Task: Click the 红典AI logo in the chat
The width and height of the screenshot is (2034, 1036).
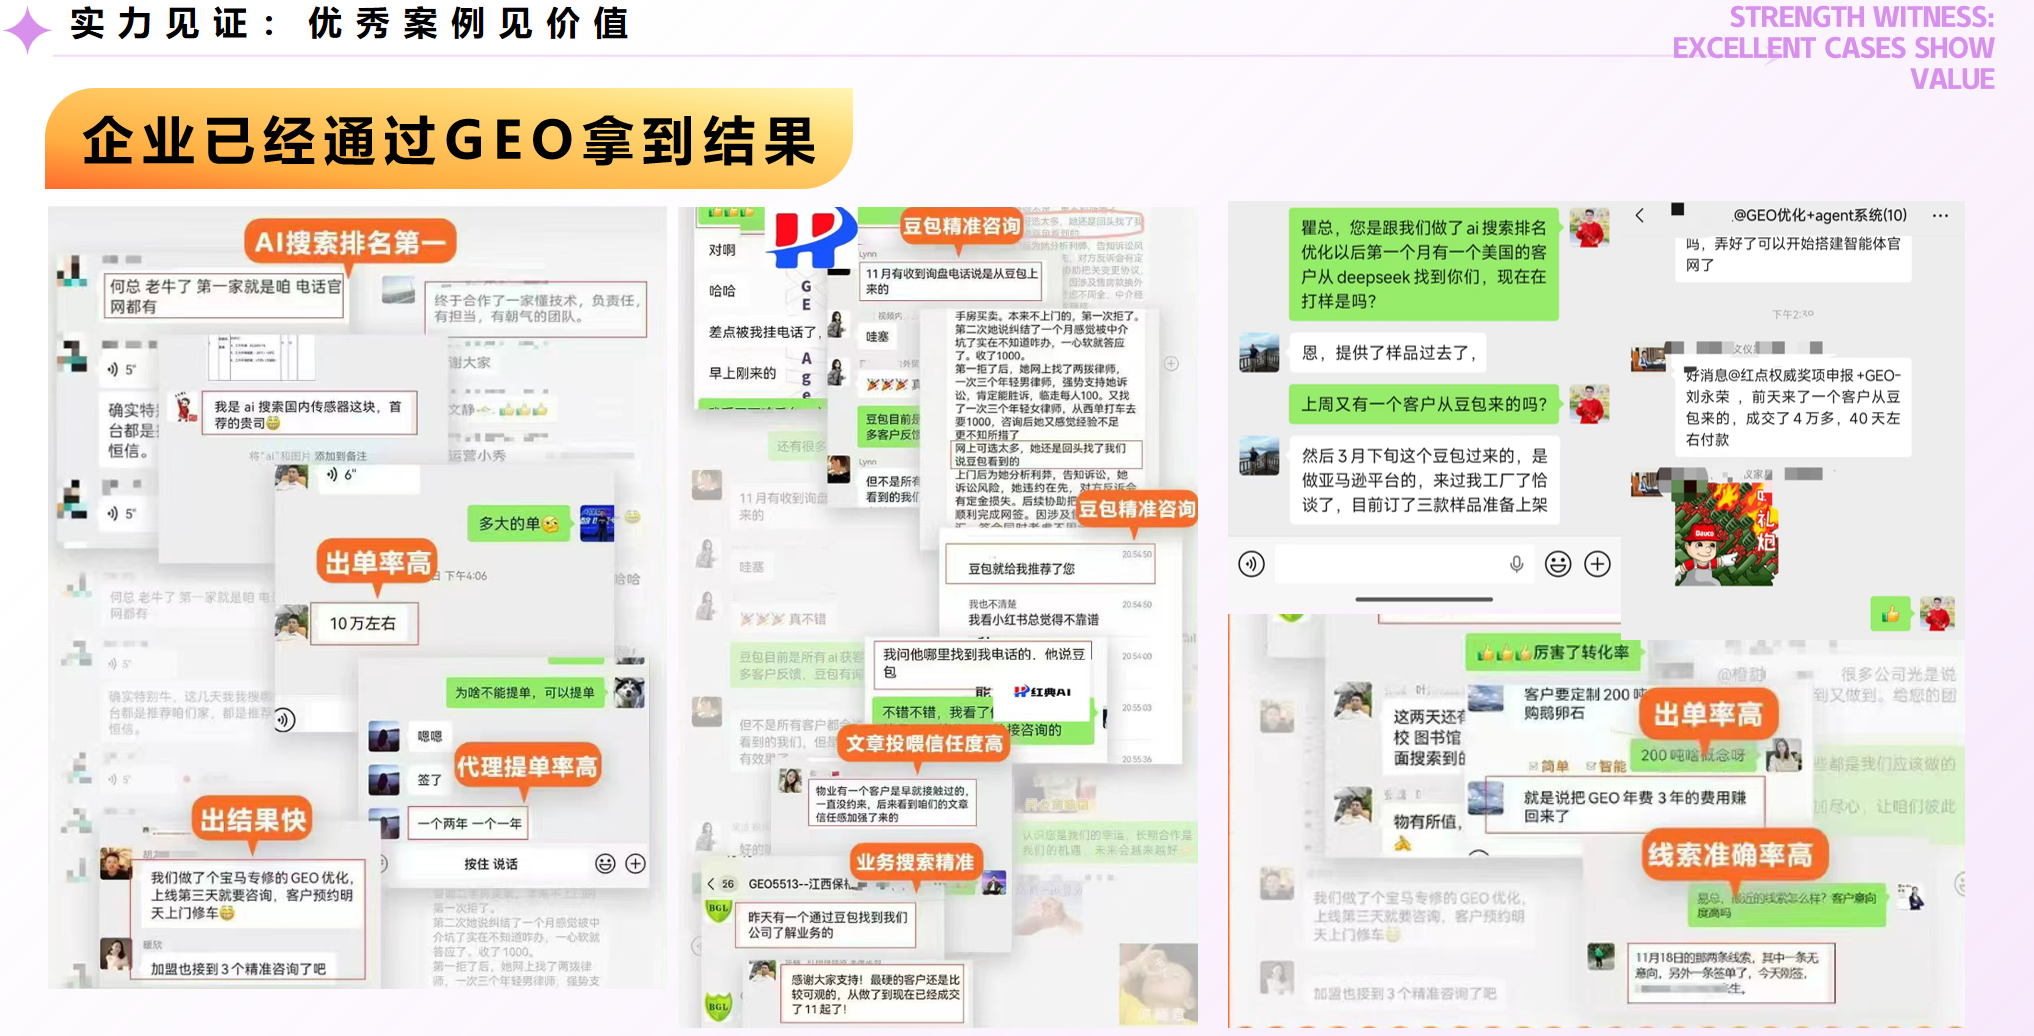Action: click(1042, 692)
